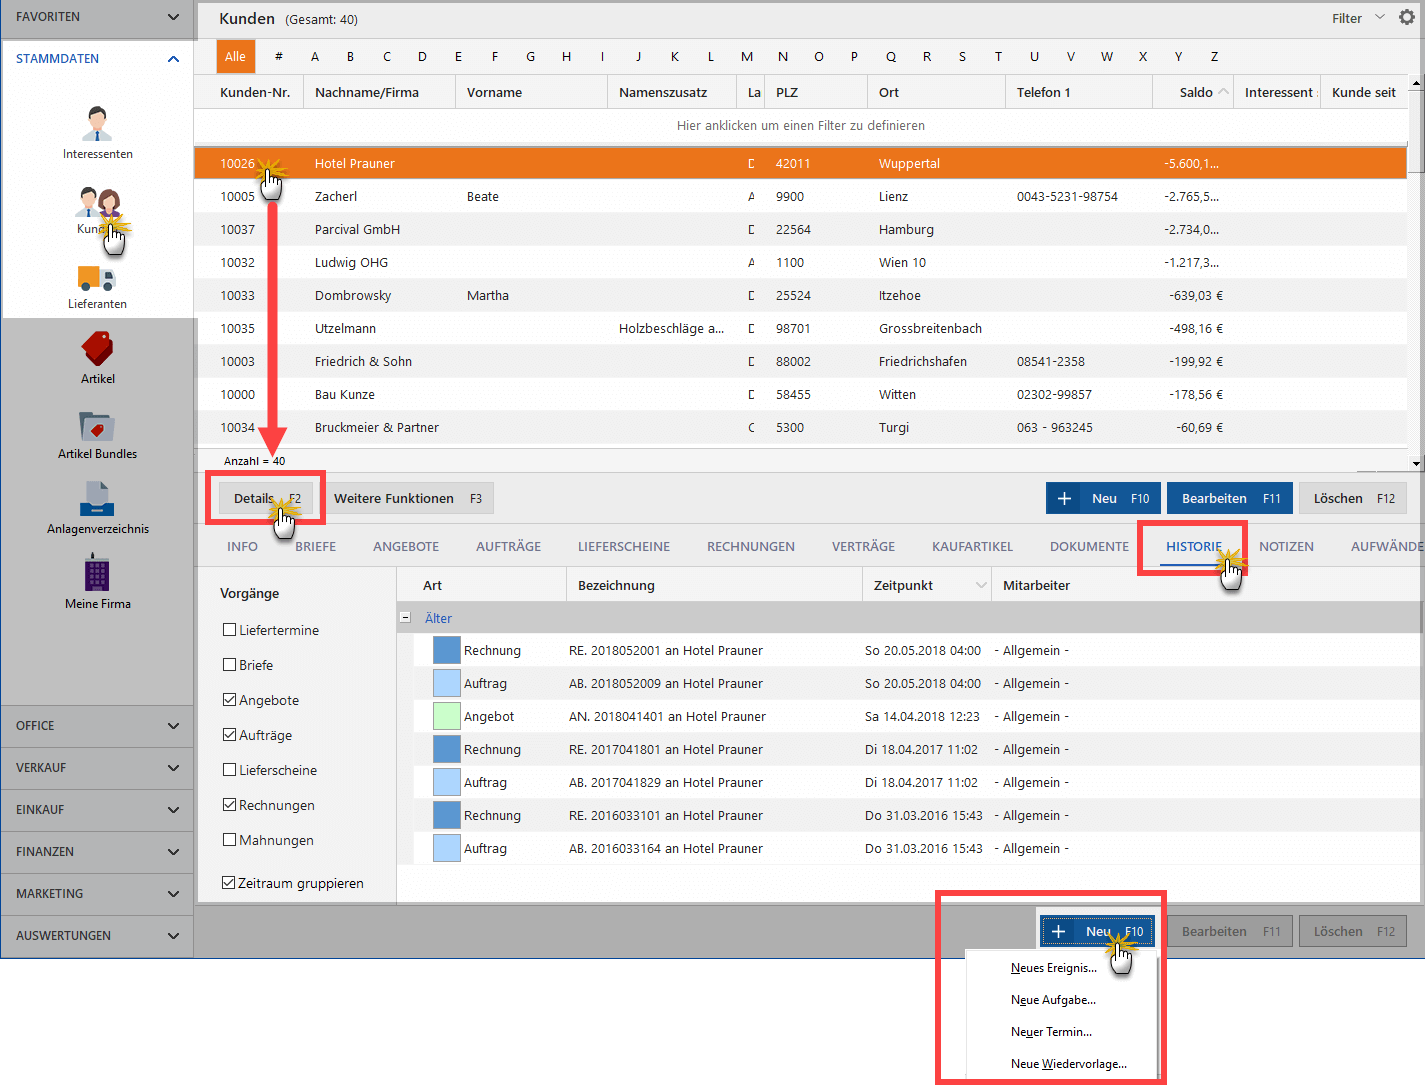Switch to the NOTIZEN tab
Viewport: 1425px width, 1085px height.
click(1286, 546)
